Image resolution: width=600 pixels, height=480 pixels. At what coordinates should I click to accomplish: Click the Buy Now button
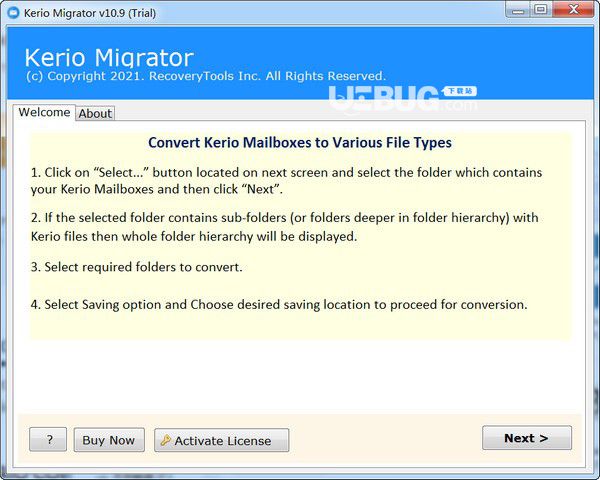pyautogui.click(x=109, y=440)
